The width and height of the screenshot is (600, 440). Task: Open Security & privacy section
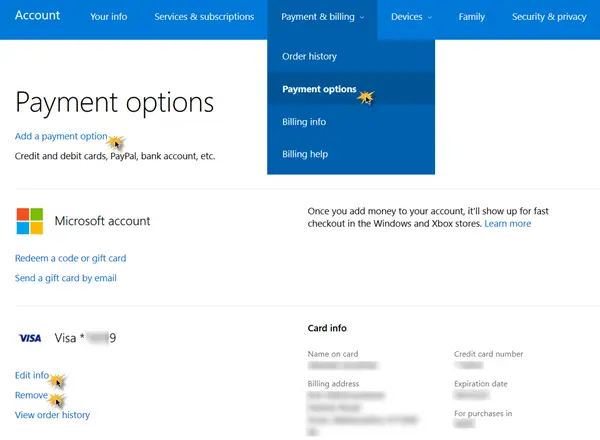tap(549, 17)
